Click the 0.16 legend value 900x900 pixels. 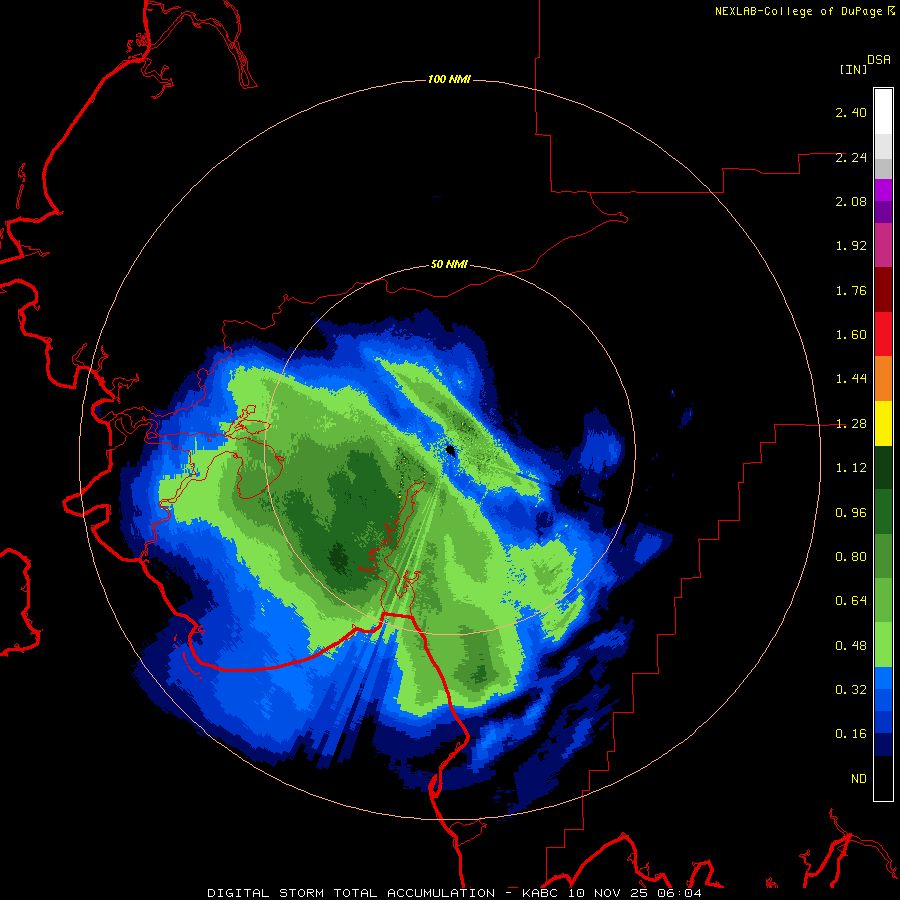pos(851,734)
